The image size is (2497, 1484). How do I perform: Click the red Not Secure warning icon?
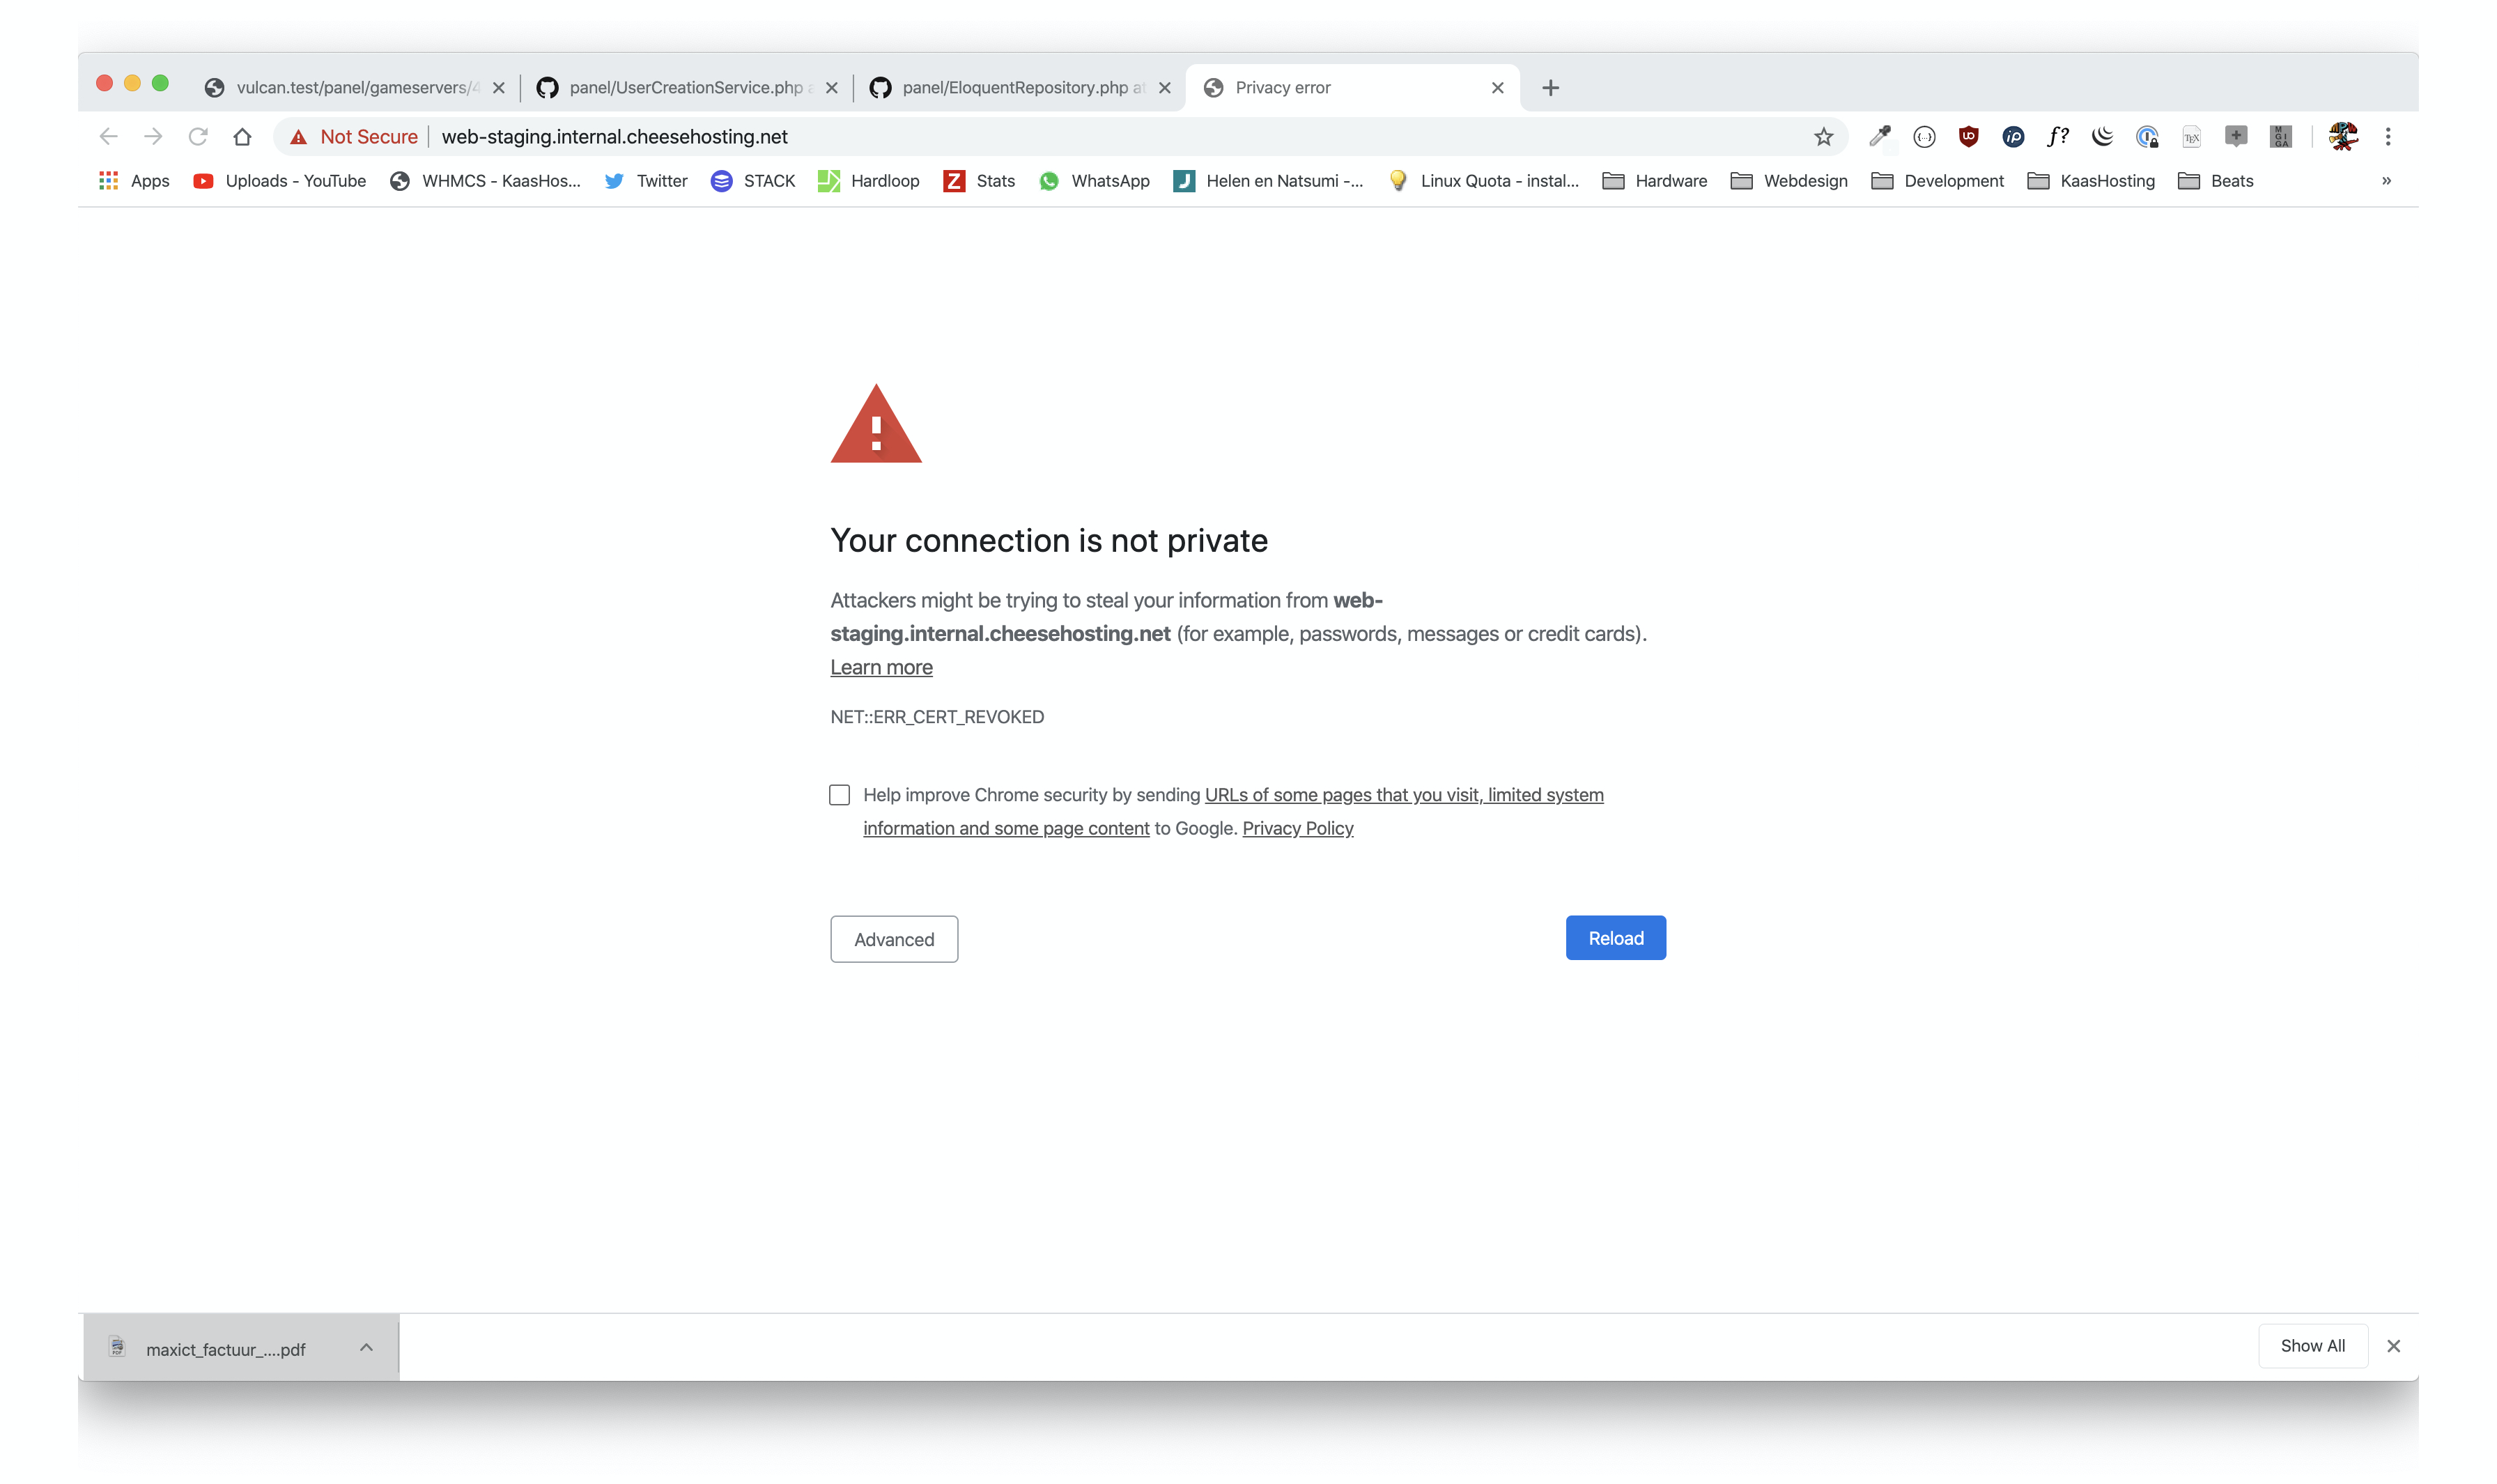(299, 137)
